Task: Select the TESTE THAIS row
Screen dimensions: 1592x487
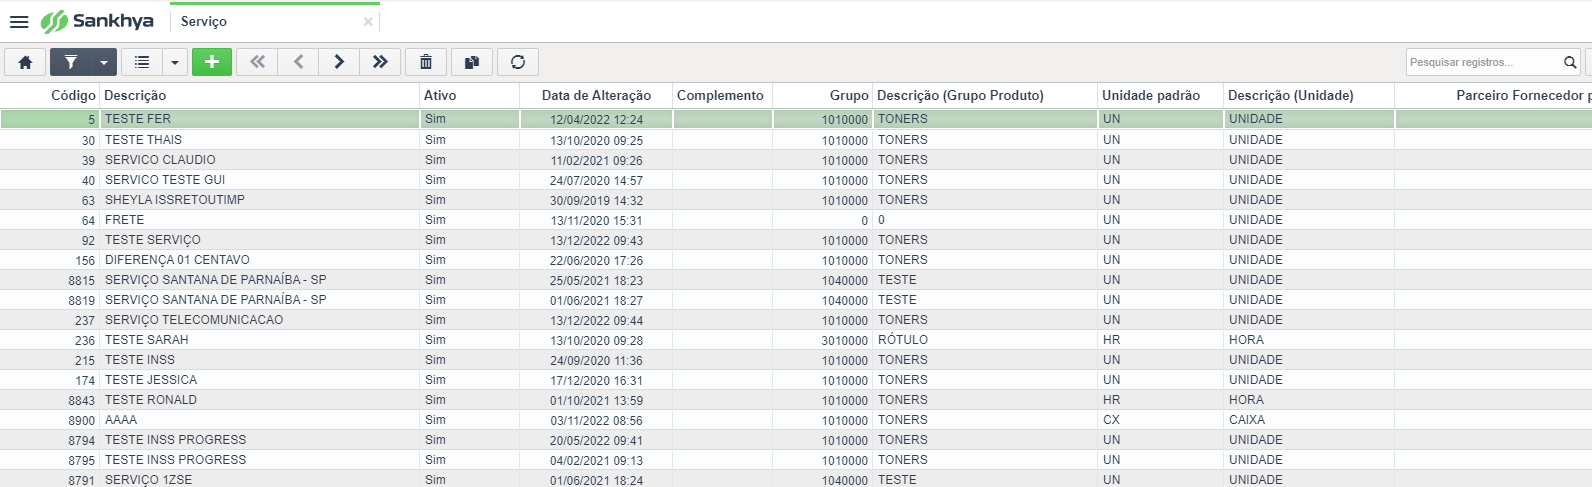Action: tap(796, 140)
